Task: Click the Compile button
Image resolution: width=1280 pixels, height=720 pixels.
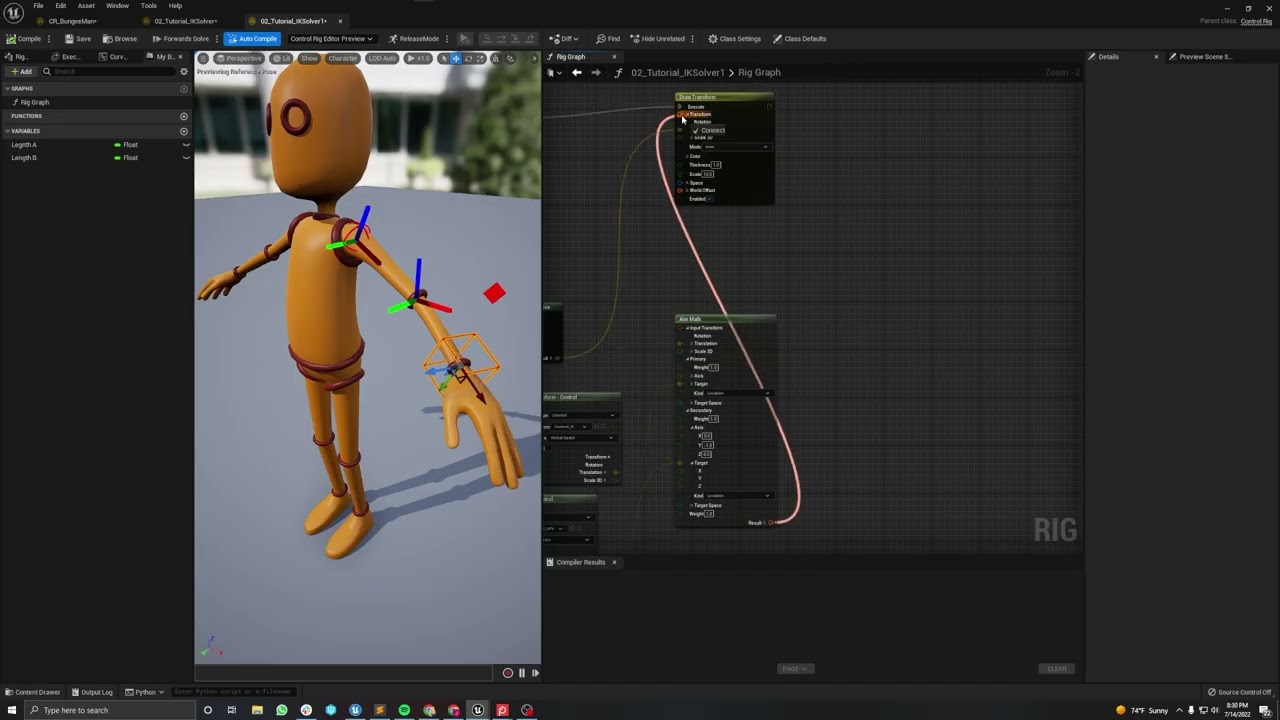Action: (24, 39)
